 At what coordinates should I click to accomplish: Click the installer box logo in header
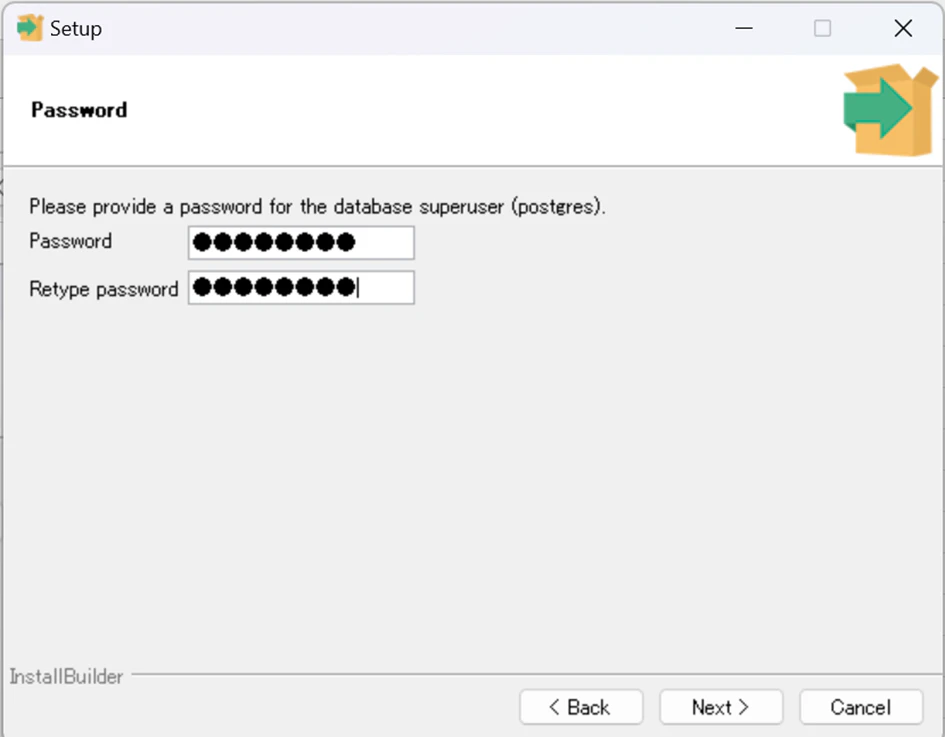(890, 110)
